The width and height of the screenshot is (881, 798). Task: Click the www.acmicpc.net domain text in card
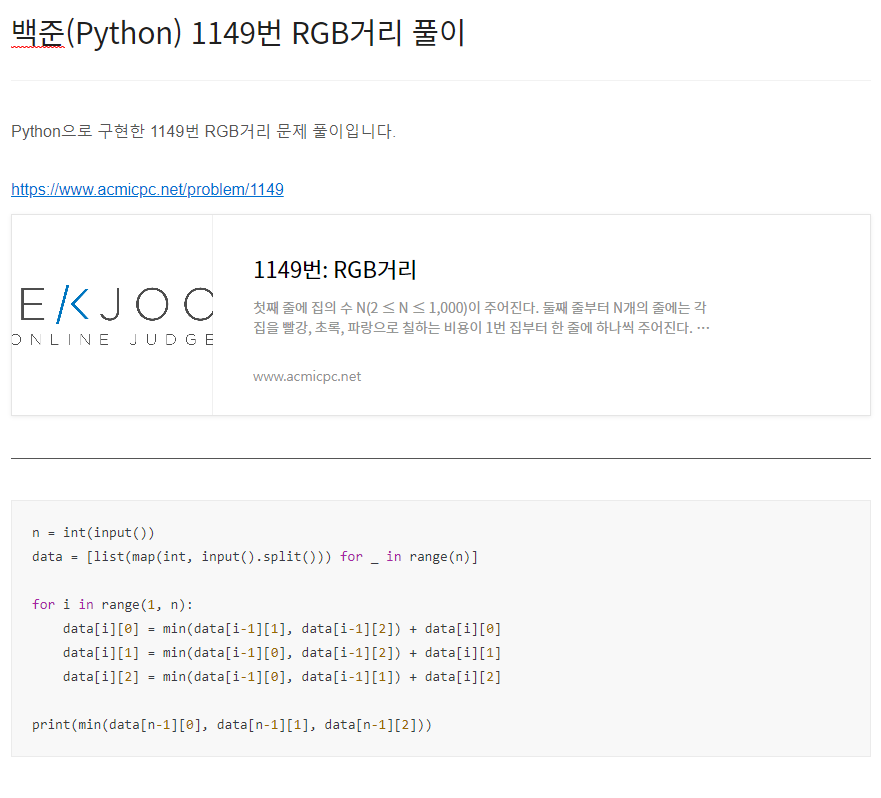pyautogui.click(x=307, y=377)
